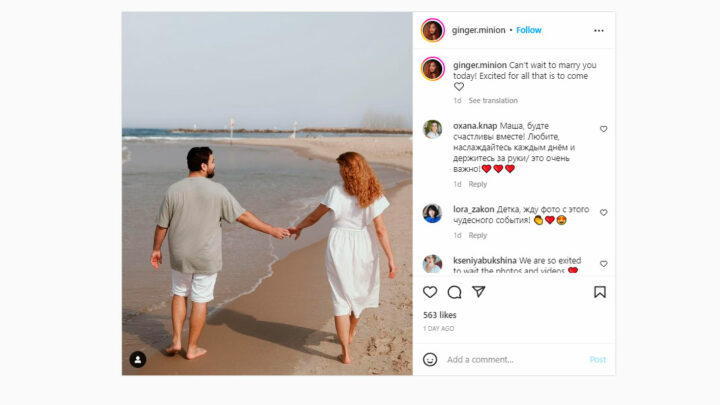View the 563 likes list

(x=439, y=315)
